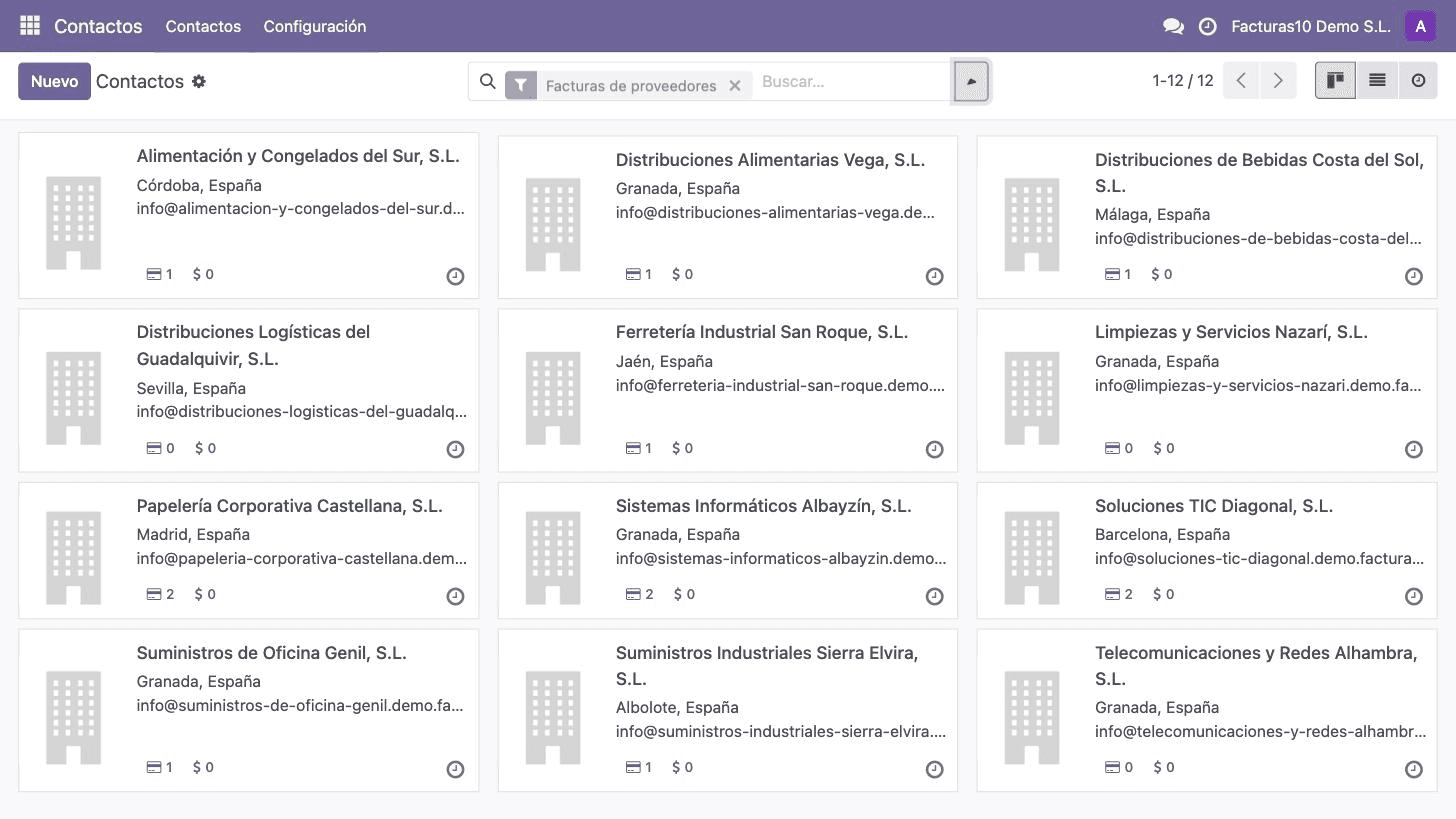Click the text 'Barcelona, España'

click(1162, 535)
